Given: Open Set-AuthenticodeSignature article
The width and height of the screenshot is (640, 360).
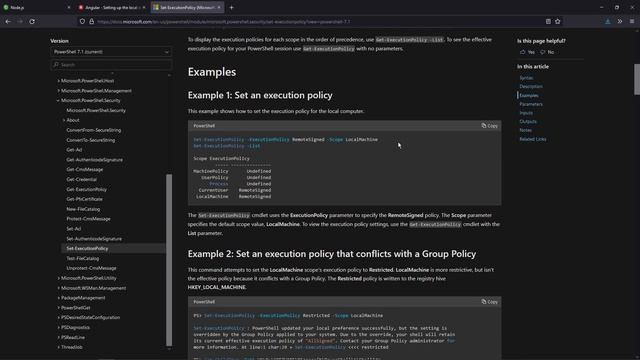Looking at the screenshot, I should [94, 239].
